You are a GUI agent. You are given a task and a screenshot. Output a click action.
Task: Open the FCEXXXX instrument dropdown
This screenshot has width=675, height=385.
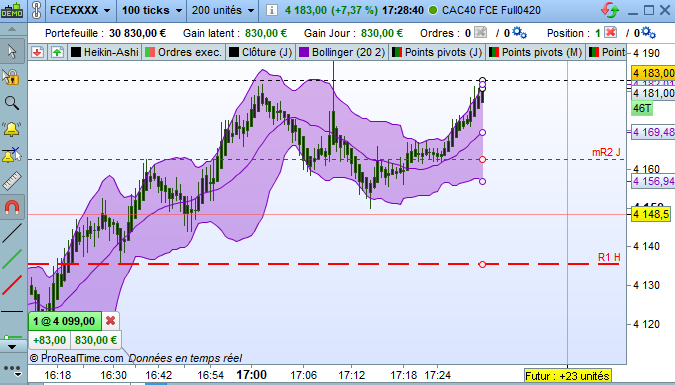click(80, 10)
